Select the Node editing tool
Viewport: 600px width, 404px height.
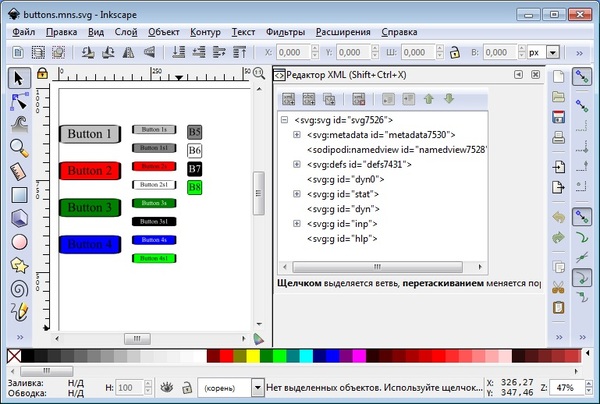tap(19, 101)
